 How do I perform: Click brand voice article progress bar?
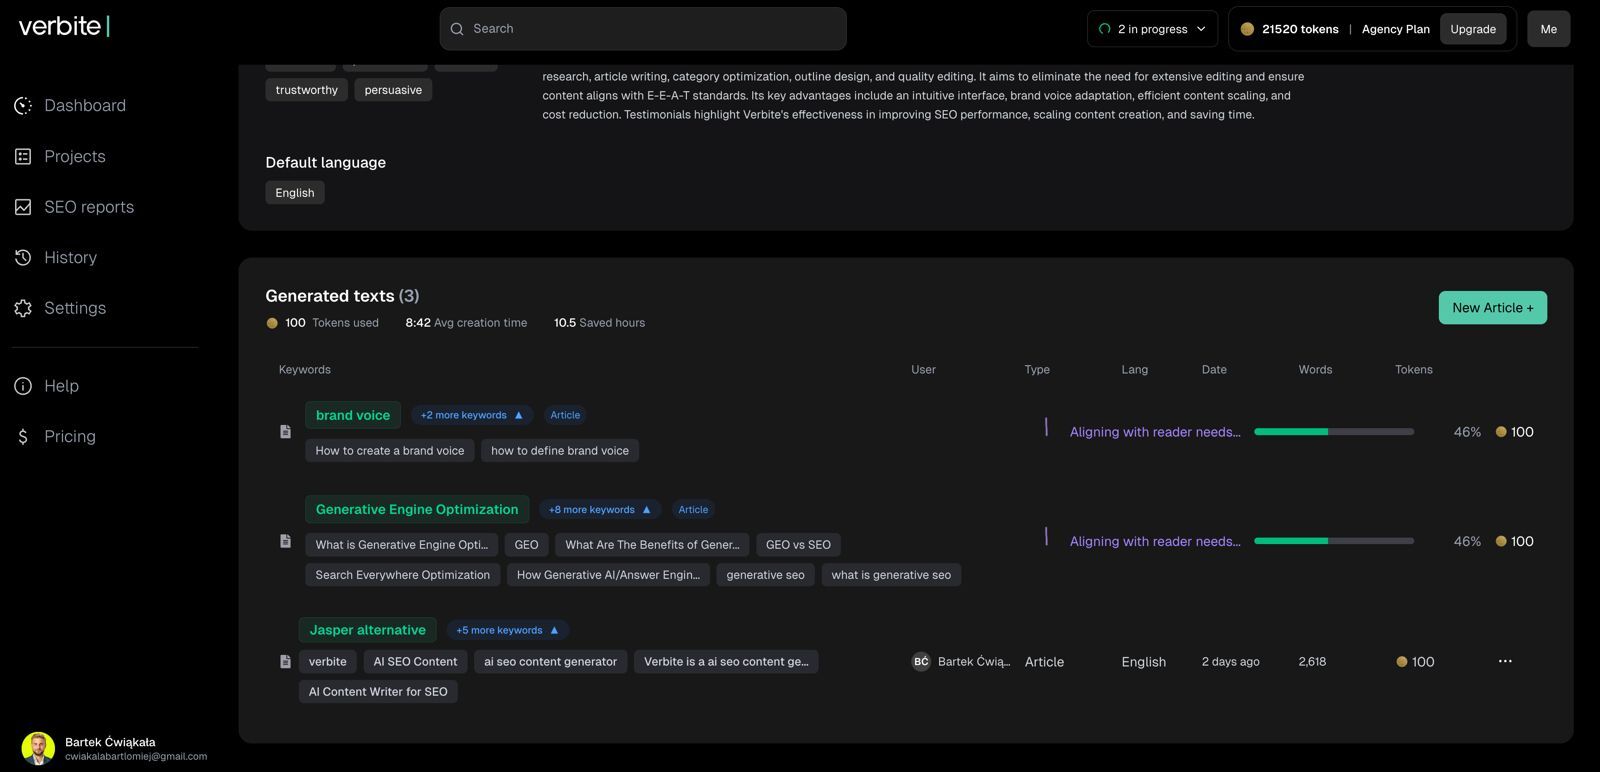[1334, 432]
